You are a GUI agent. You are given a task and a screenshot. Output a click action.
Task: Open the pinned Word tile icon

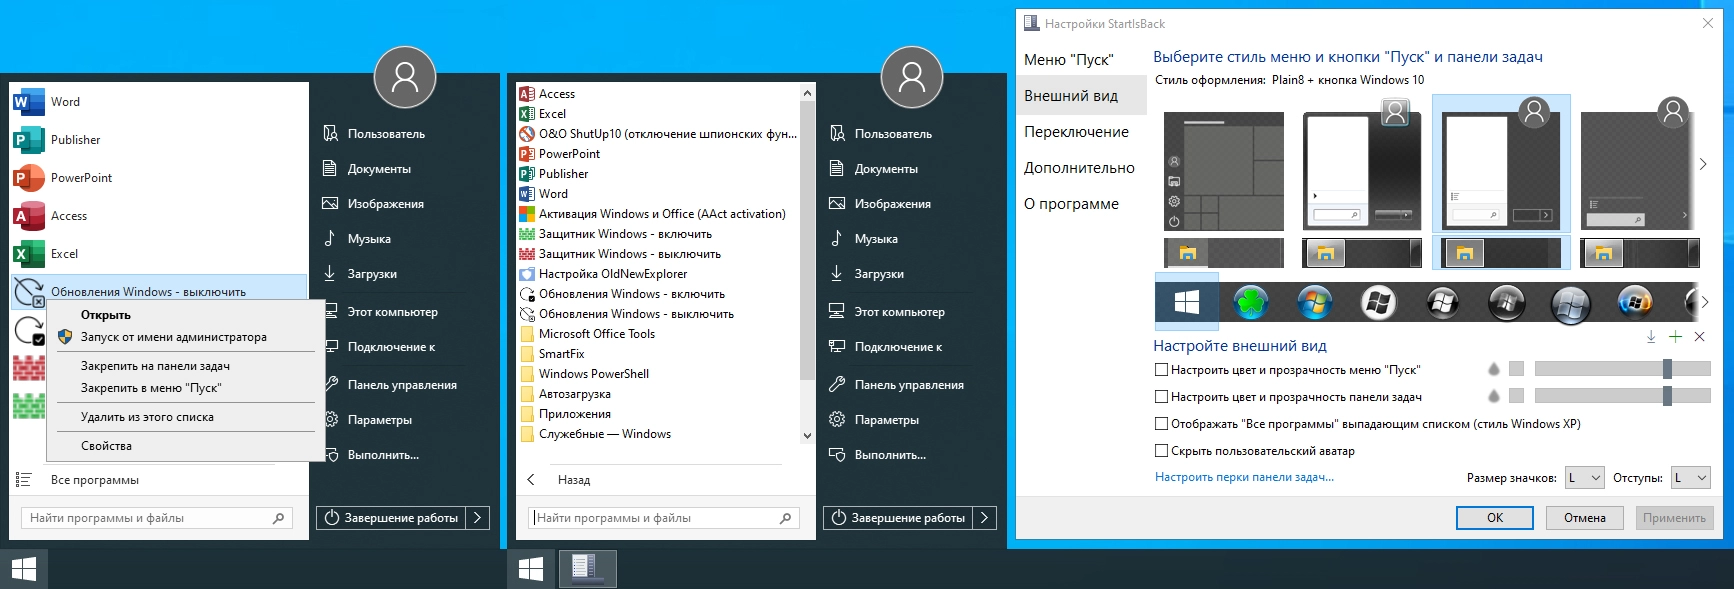(28, 102)
